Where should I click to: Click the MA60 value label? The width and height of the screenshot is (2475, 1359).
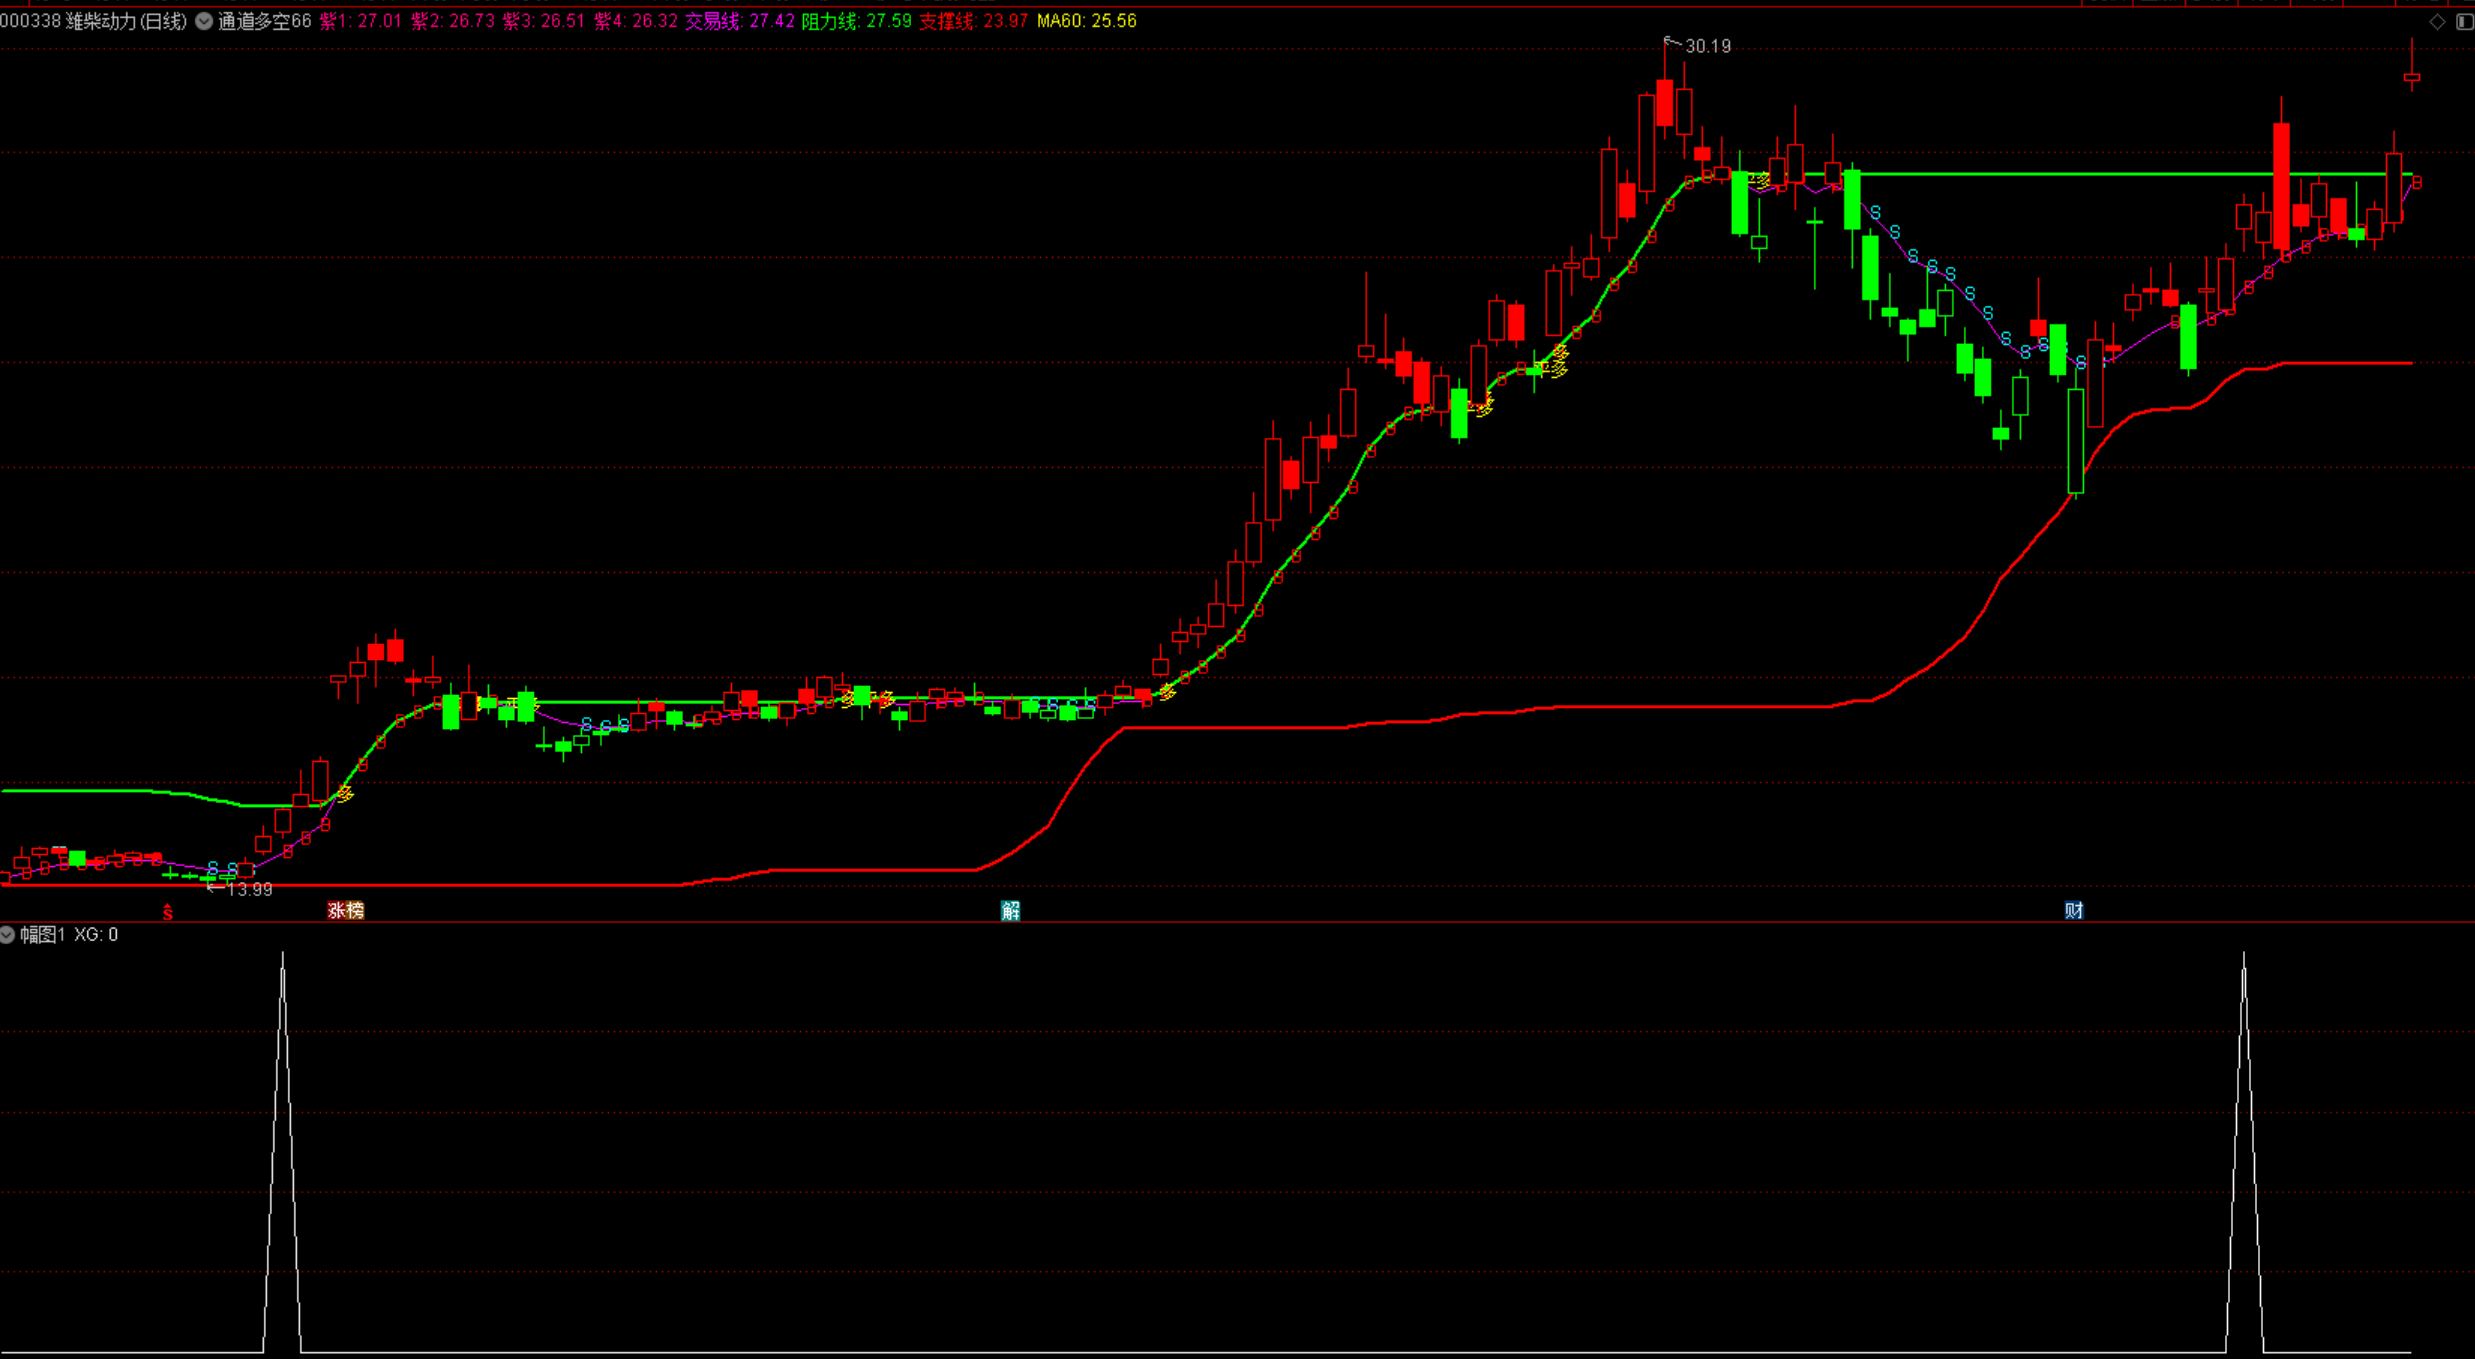click(1087, 21)
